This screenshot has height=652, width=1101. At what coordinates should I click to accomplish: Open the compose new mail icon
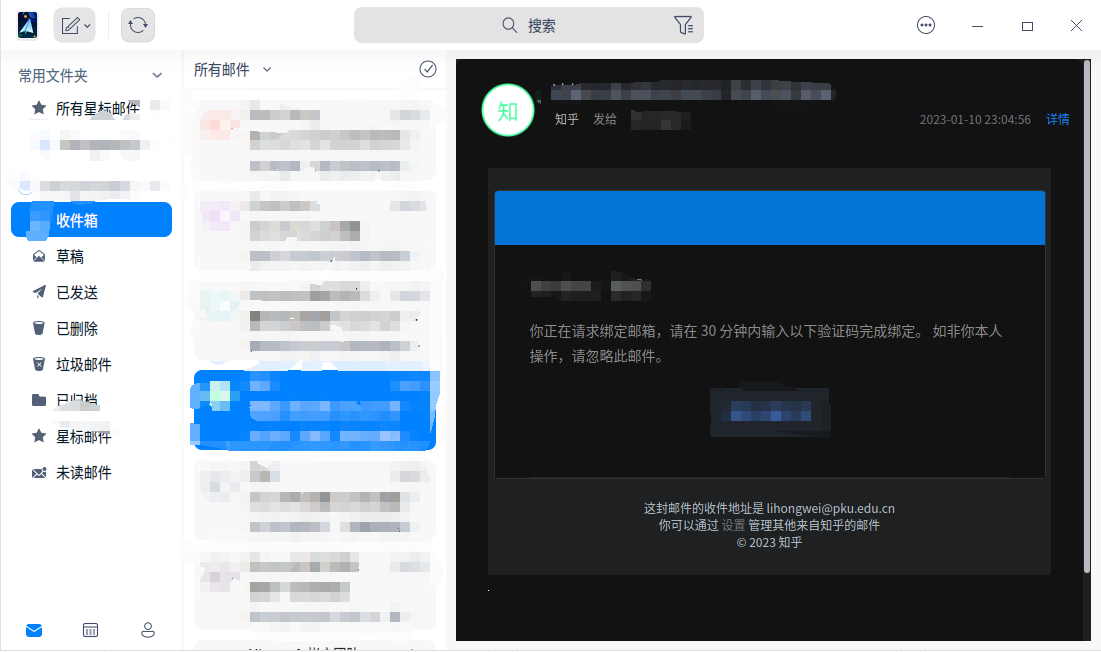(68, 24)
